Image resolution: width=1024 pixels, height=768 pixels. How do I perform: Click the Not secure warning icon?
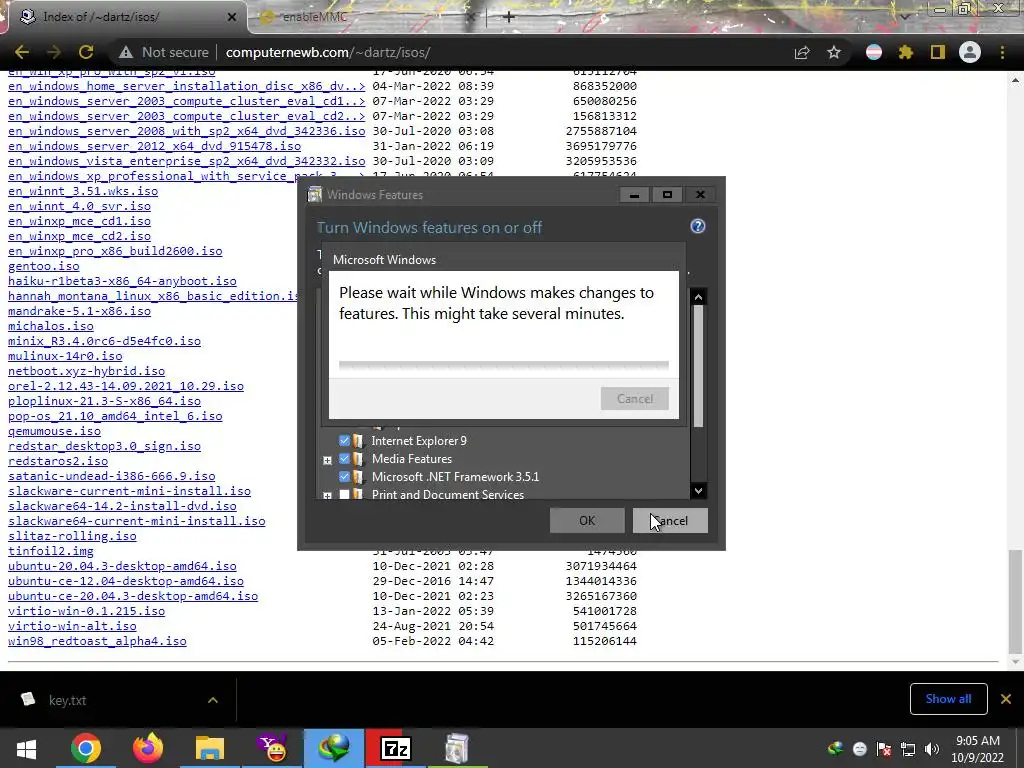coord(125,52)
